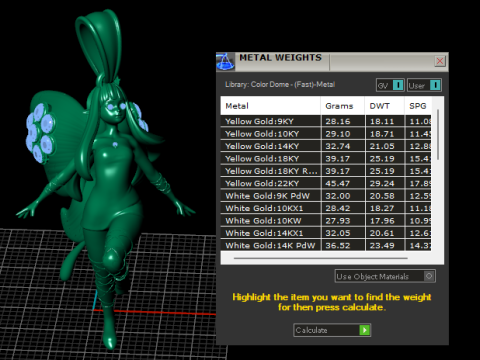This screenshot has width=480, height=360.
Task: Click the 17.96 DWT cell
Action: click(385, 221)
